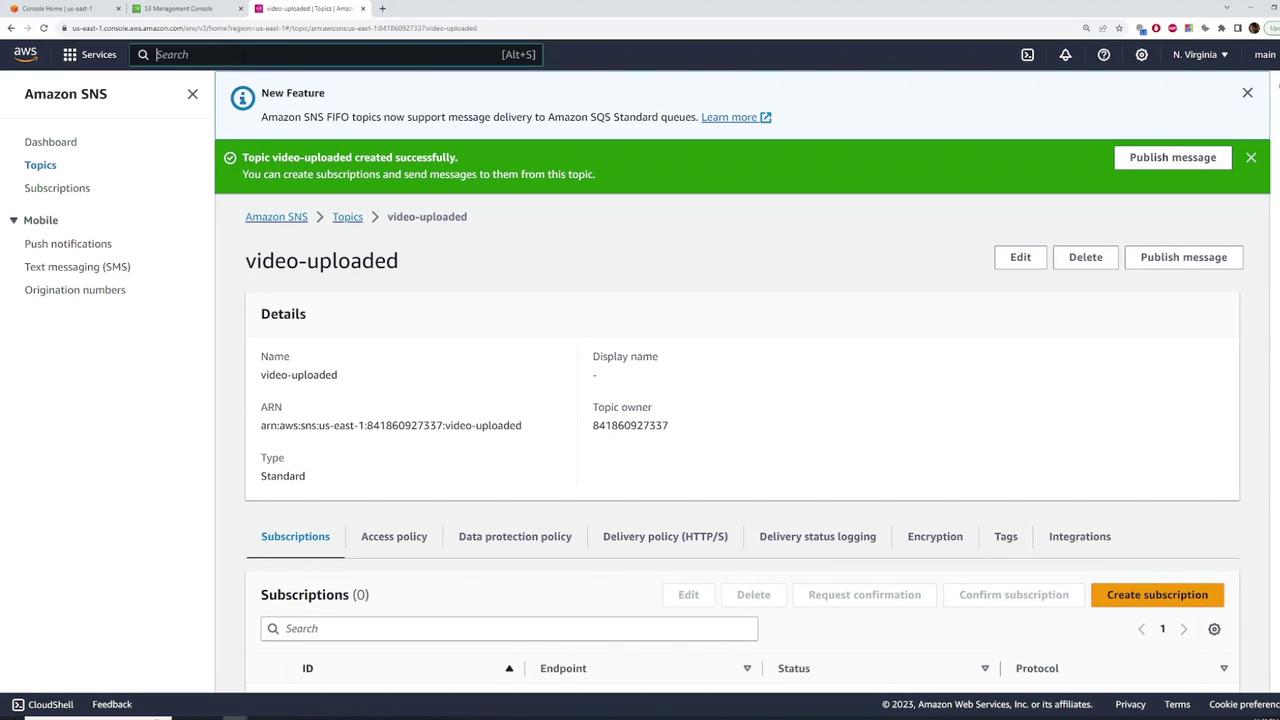Collapse the Mobile navigation section

[14, 220]
